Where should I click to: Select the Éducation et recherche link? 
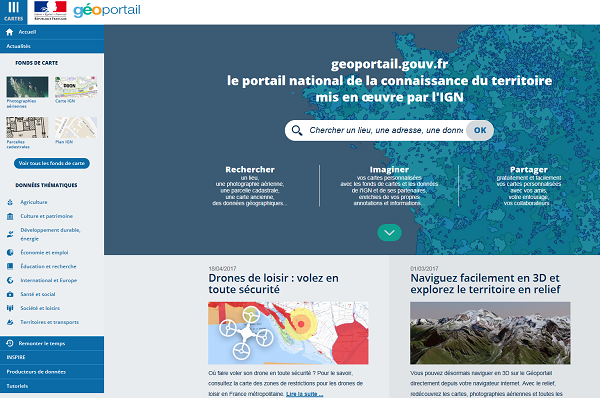coord(48,266)
